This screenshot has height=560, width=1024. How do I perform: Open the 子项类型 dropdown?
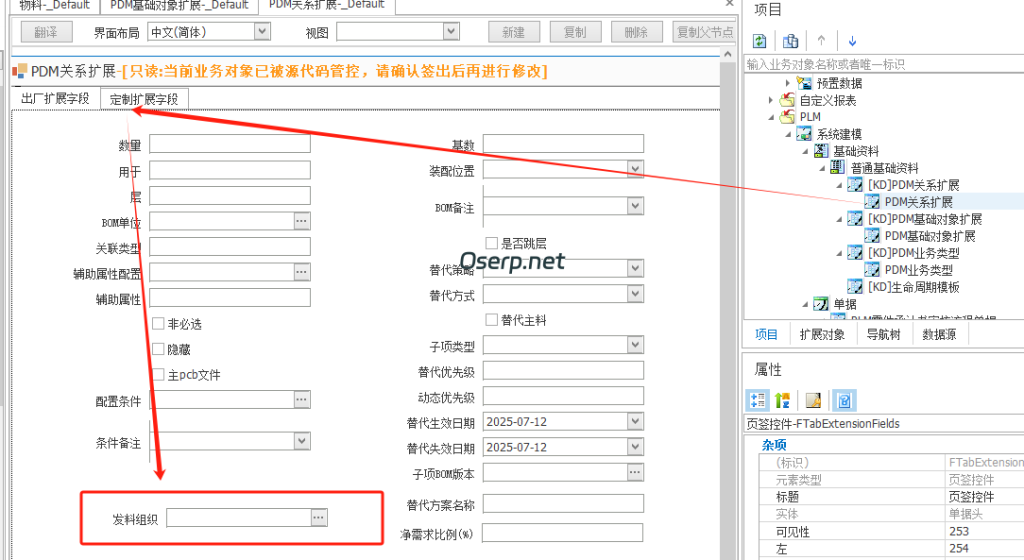pos(635,345)
